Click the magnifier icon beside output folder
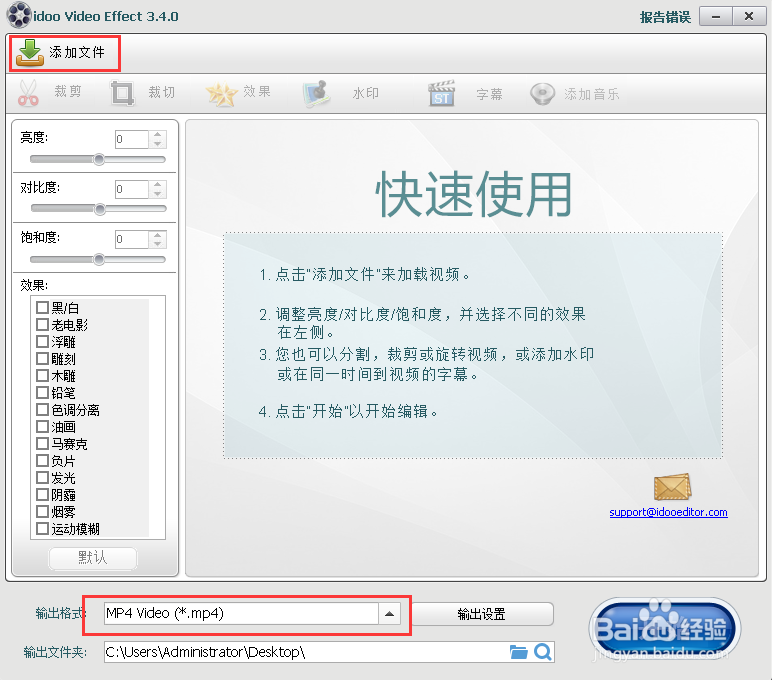 tap(543, 652)
